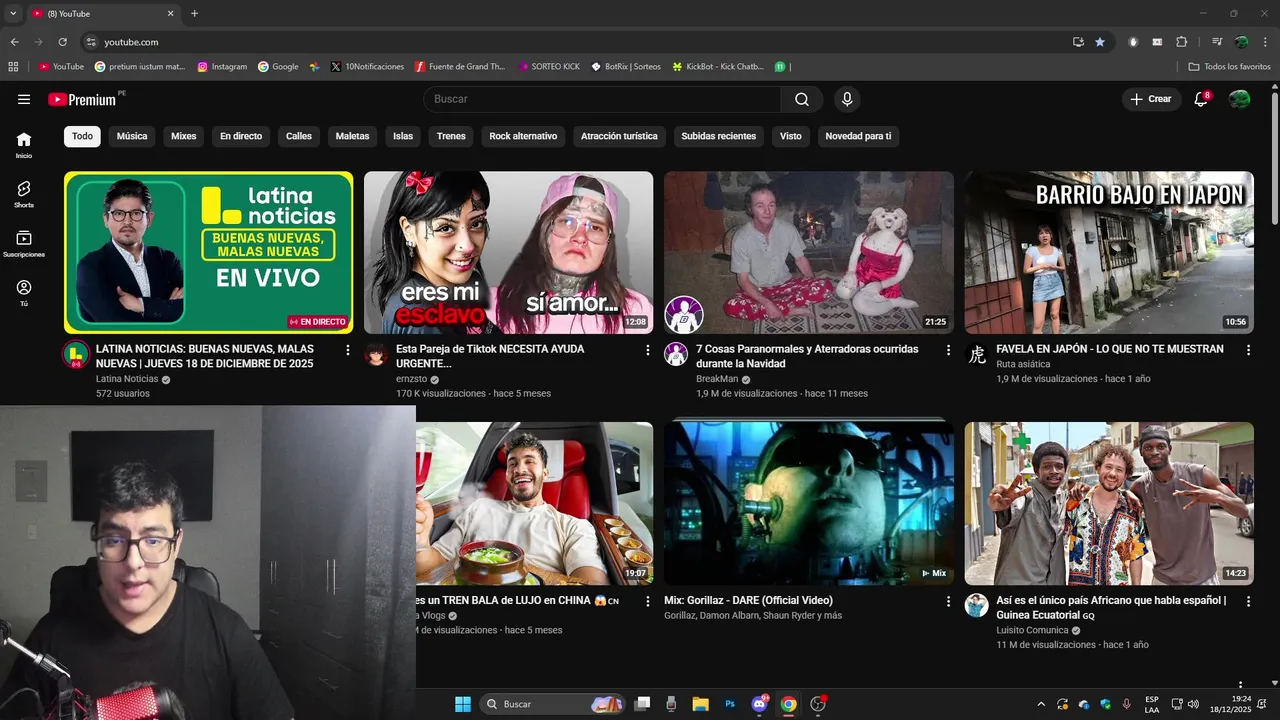Select the Rock alternativo chip
Image resolution: width=1280 pixels, height=720 pixels.
523,136
